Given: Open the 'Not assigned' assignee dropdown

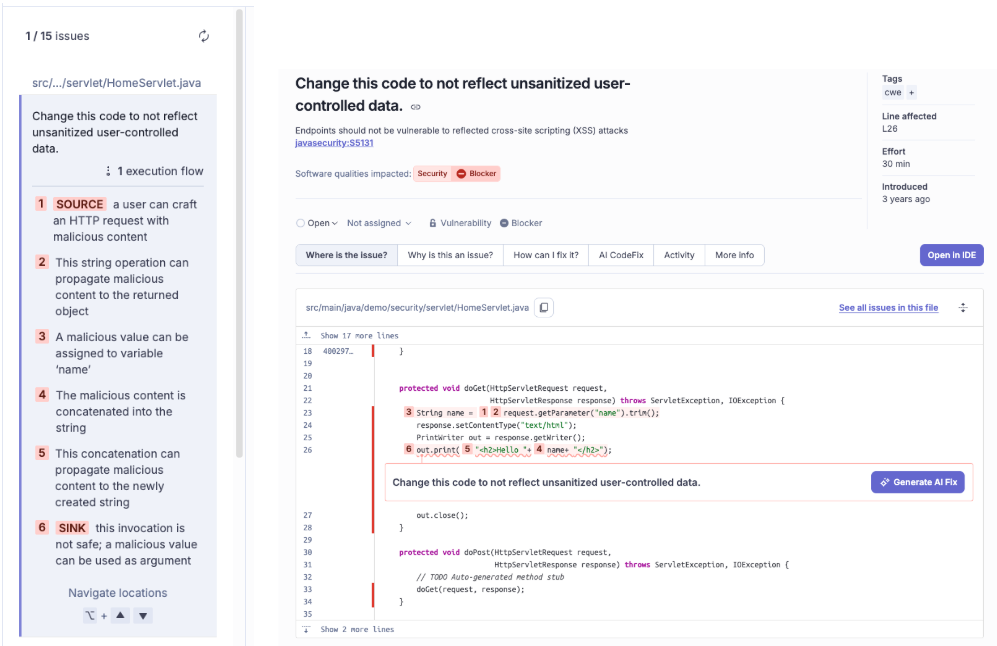Looking at the screenshot, I should tap(379, 224).
